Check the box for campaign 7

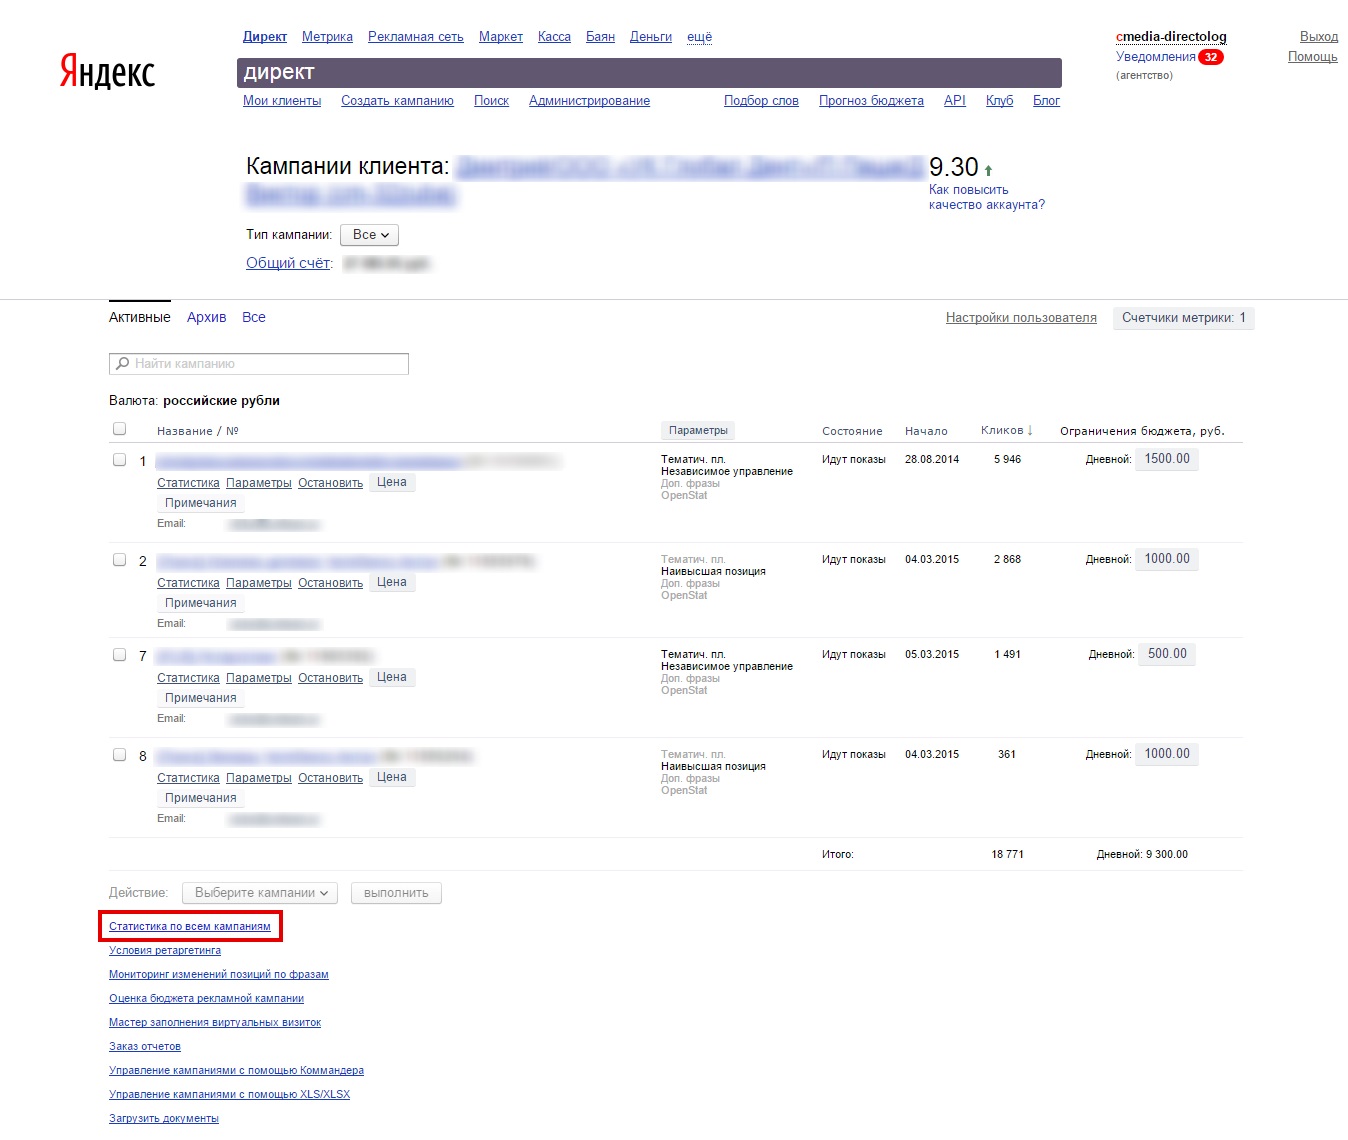click(120, 655)
